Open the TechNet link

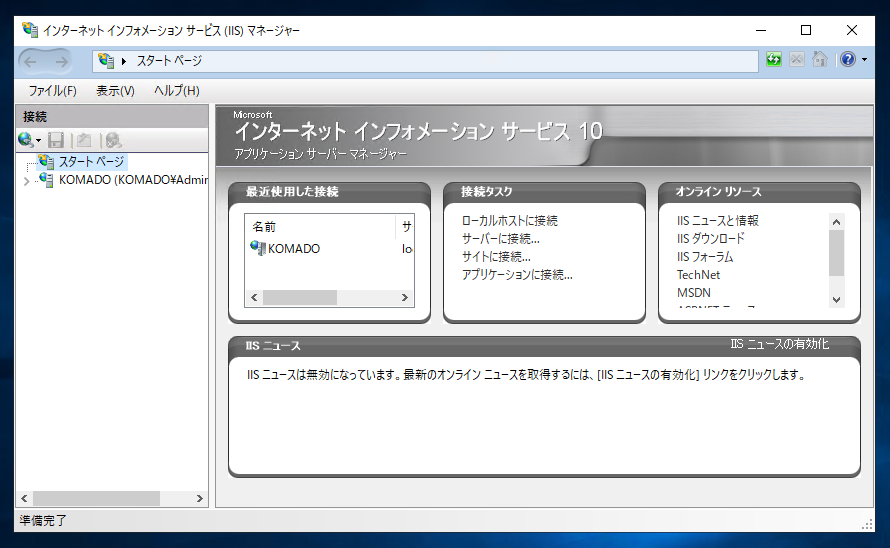coord(698,275)
